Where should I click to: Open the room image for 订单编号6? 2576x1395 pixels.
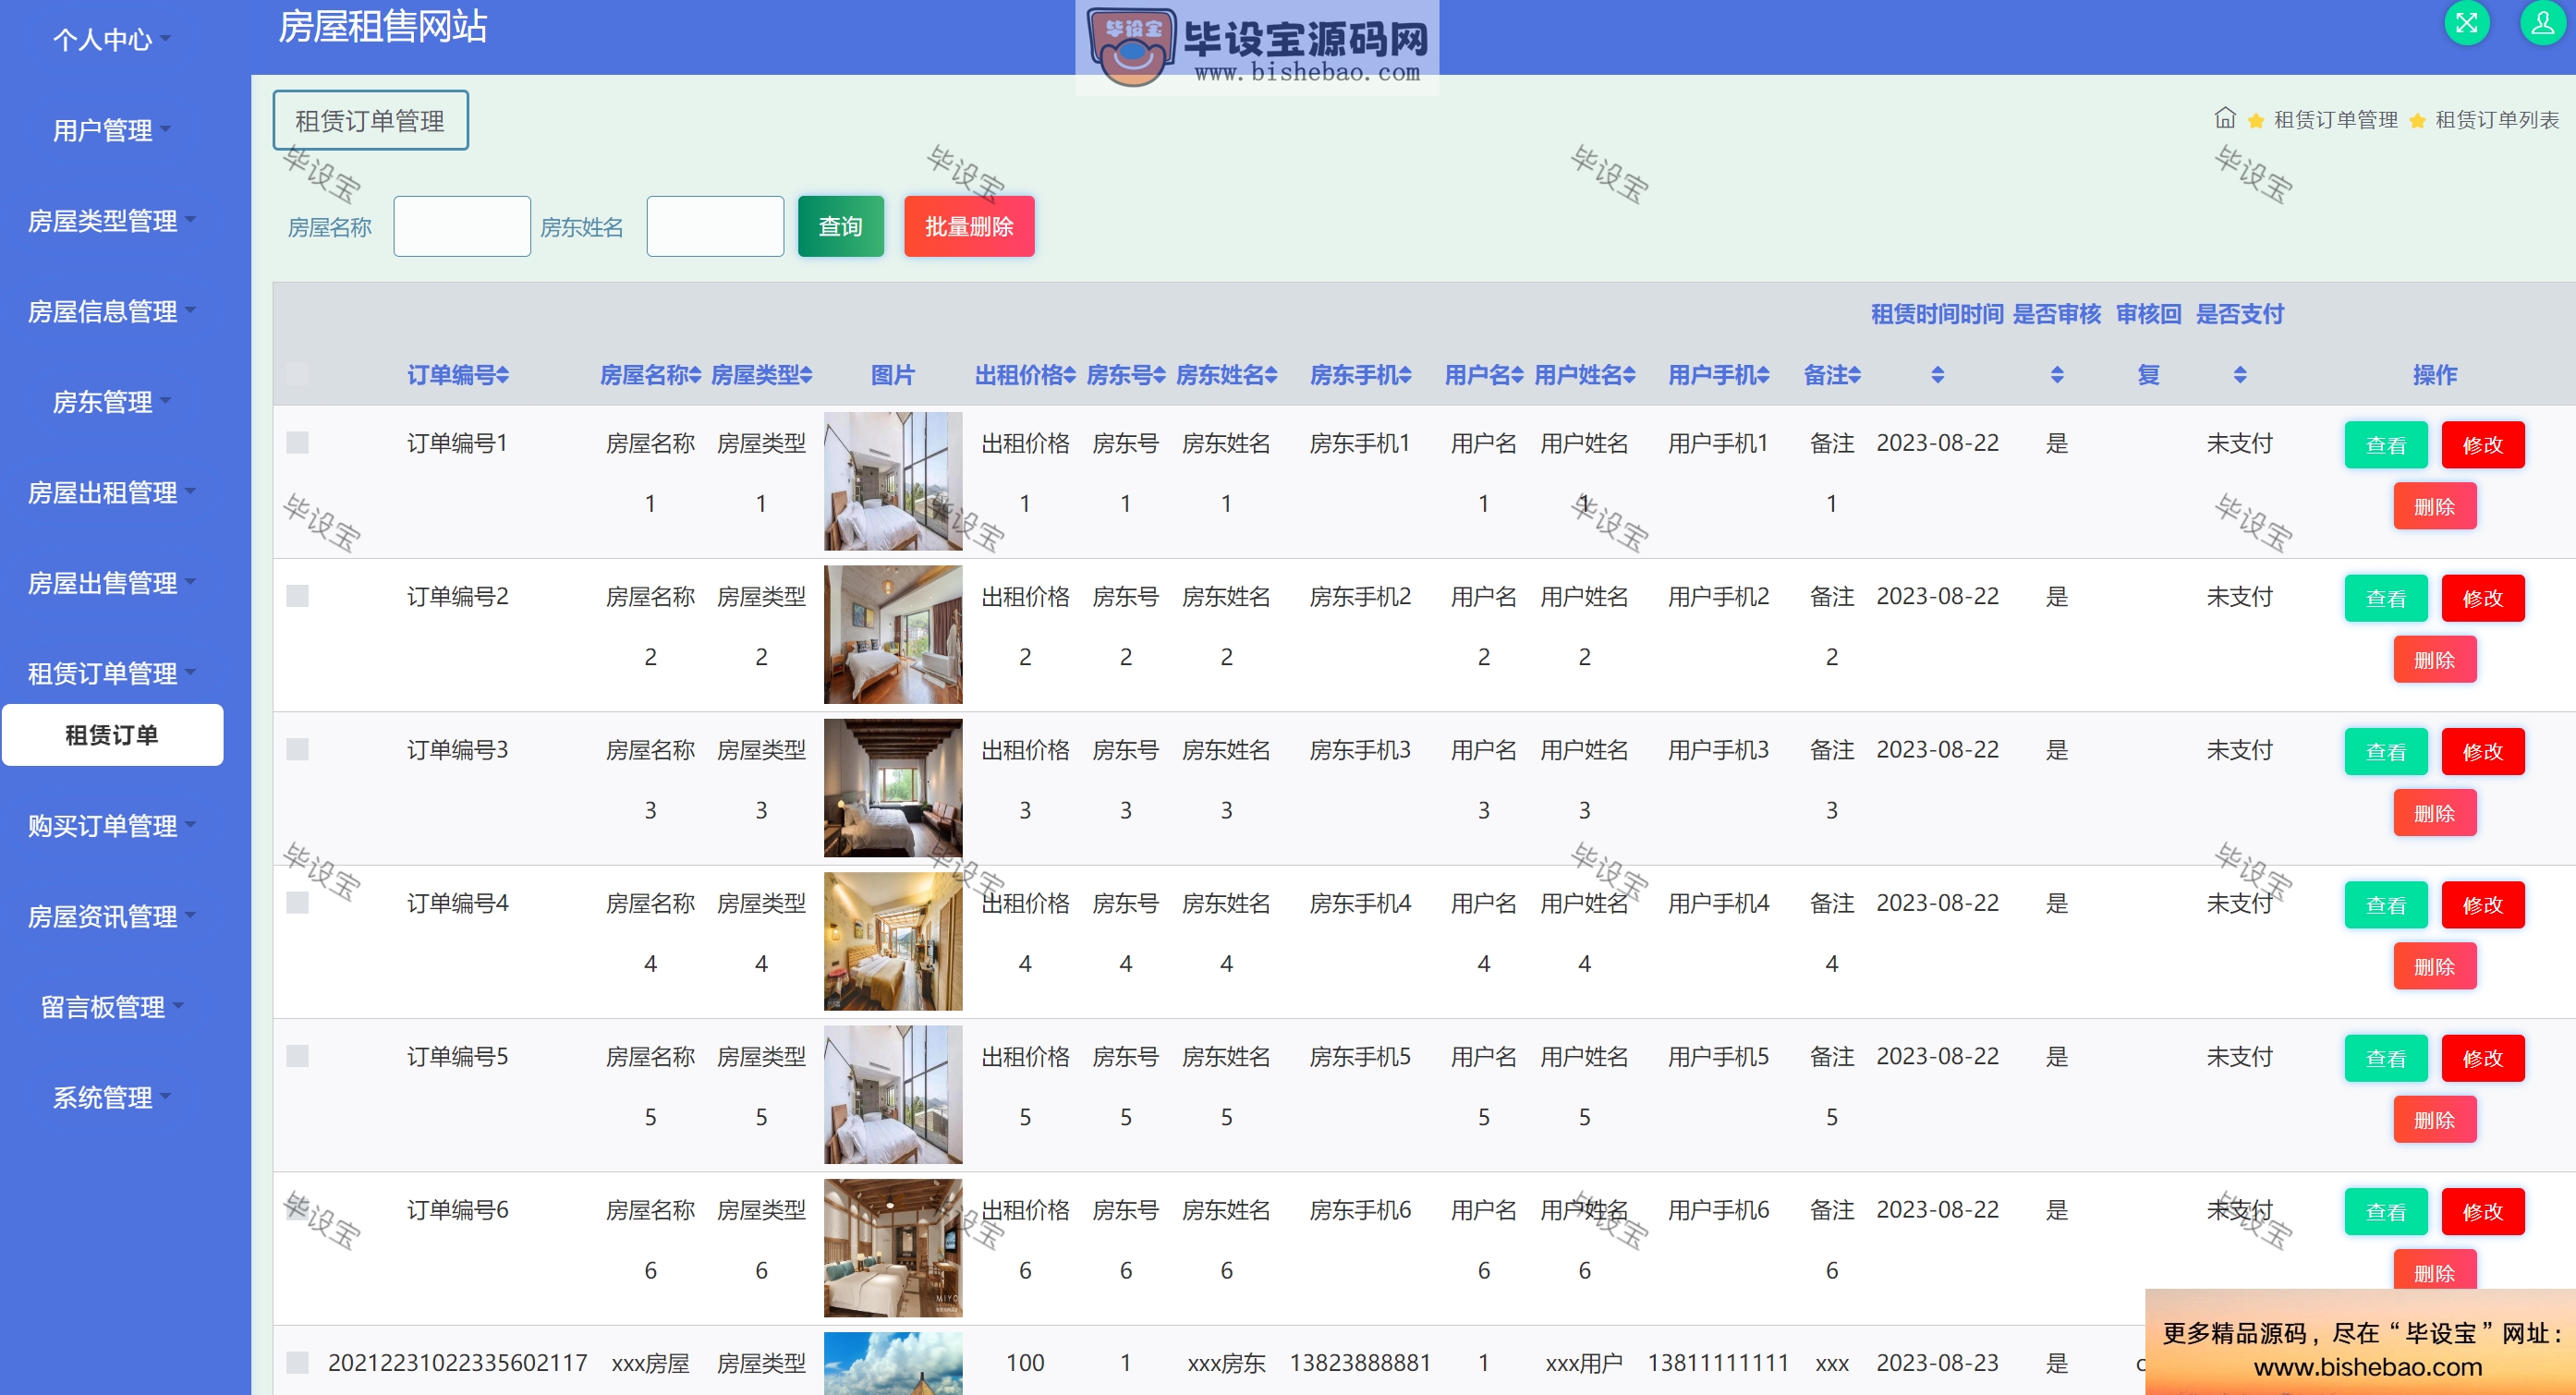click(x=893, y=1248)
